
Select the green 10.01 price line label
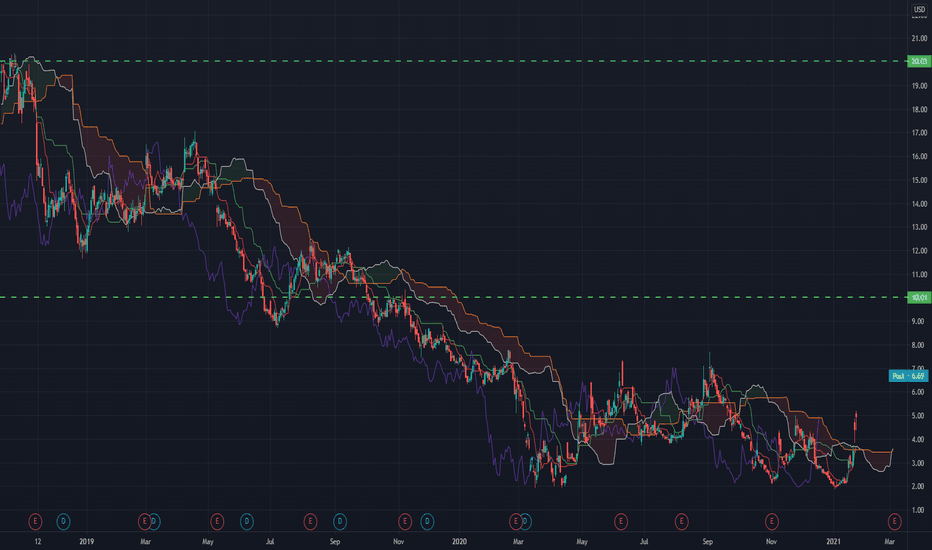pyautogui.click(x=919, y=297)
